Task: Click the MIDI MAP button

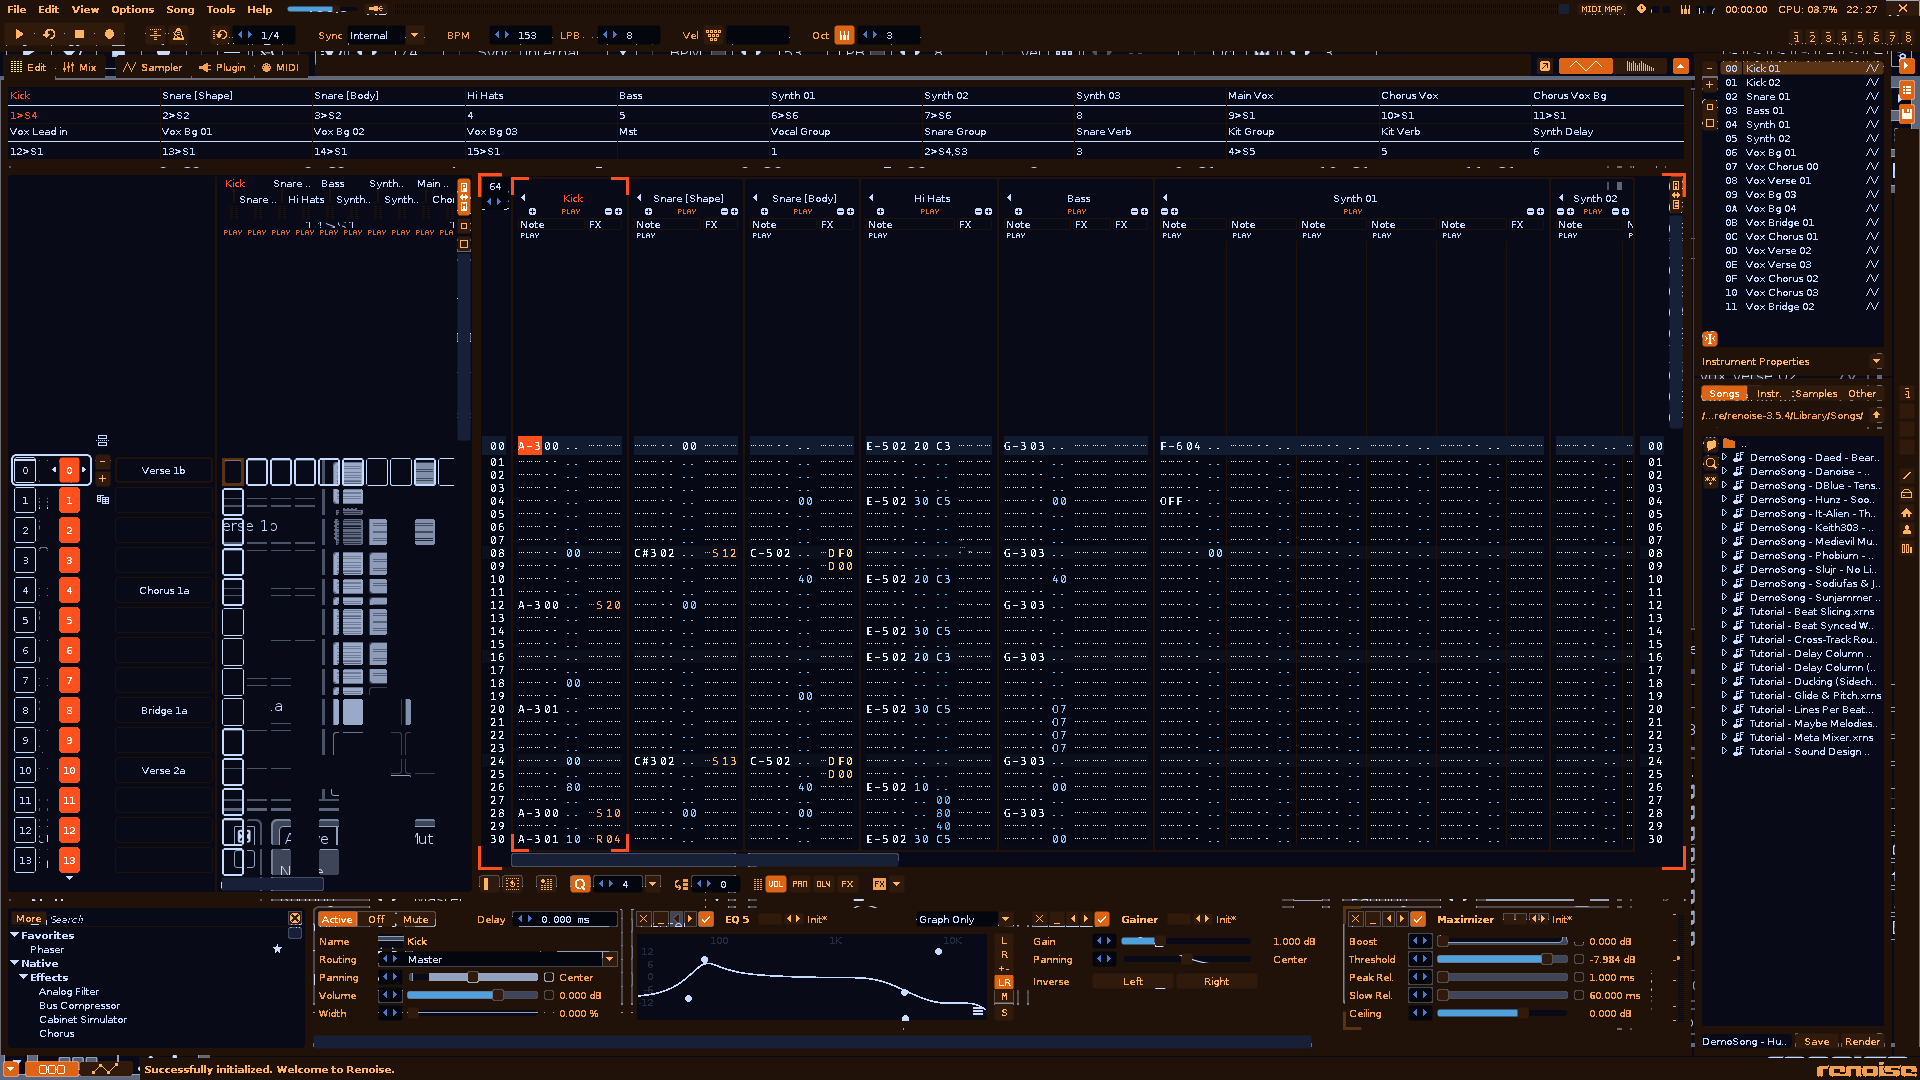Action: click(x=1601, y=9)
